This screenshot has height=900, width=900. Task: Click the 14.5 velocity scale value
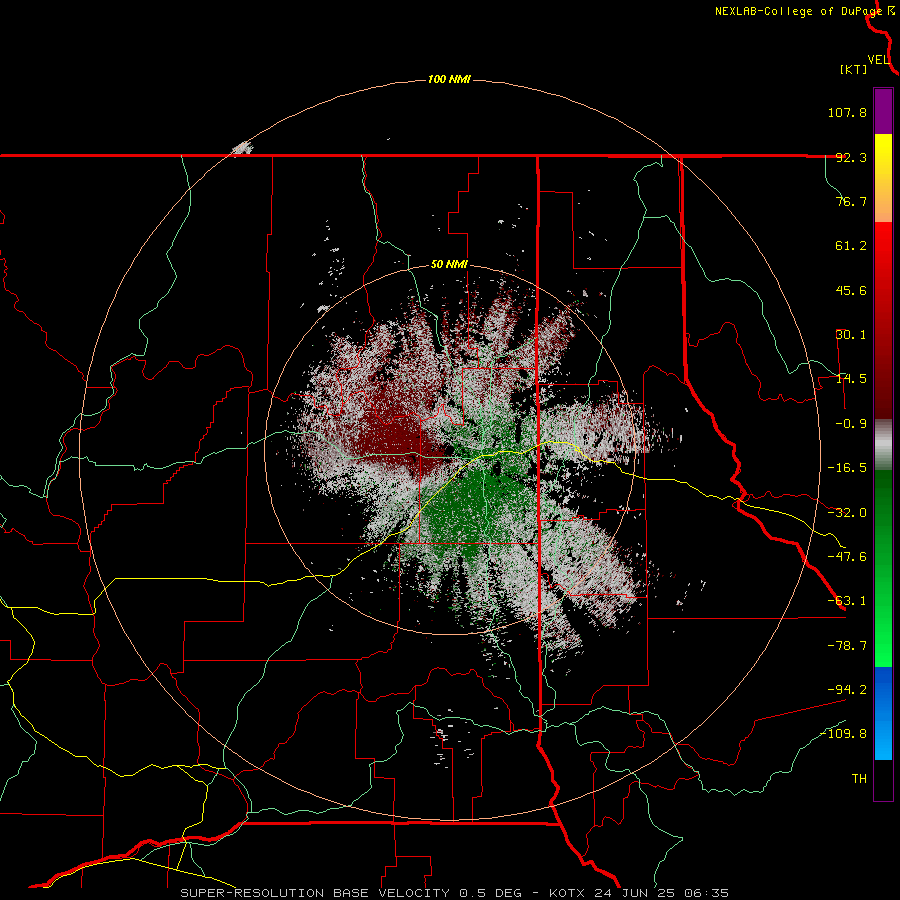[x=851, y=379]
